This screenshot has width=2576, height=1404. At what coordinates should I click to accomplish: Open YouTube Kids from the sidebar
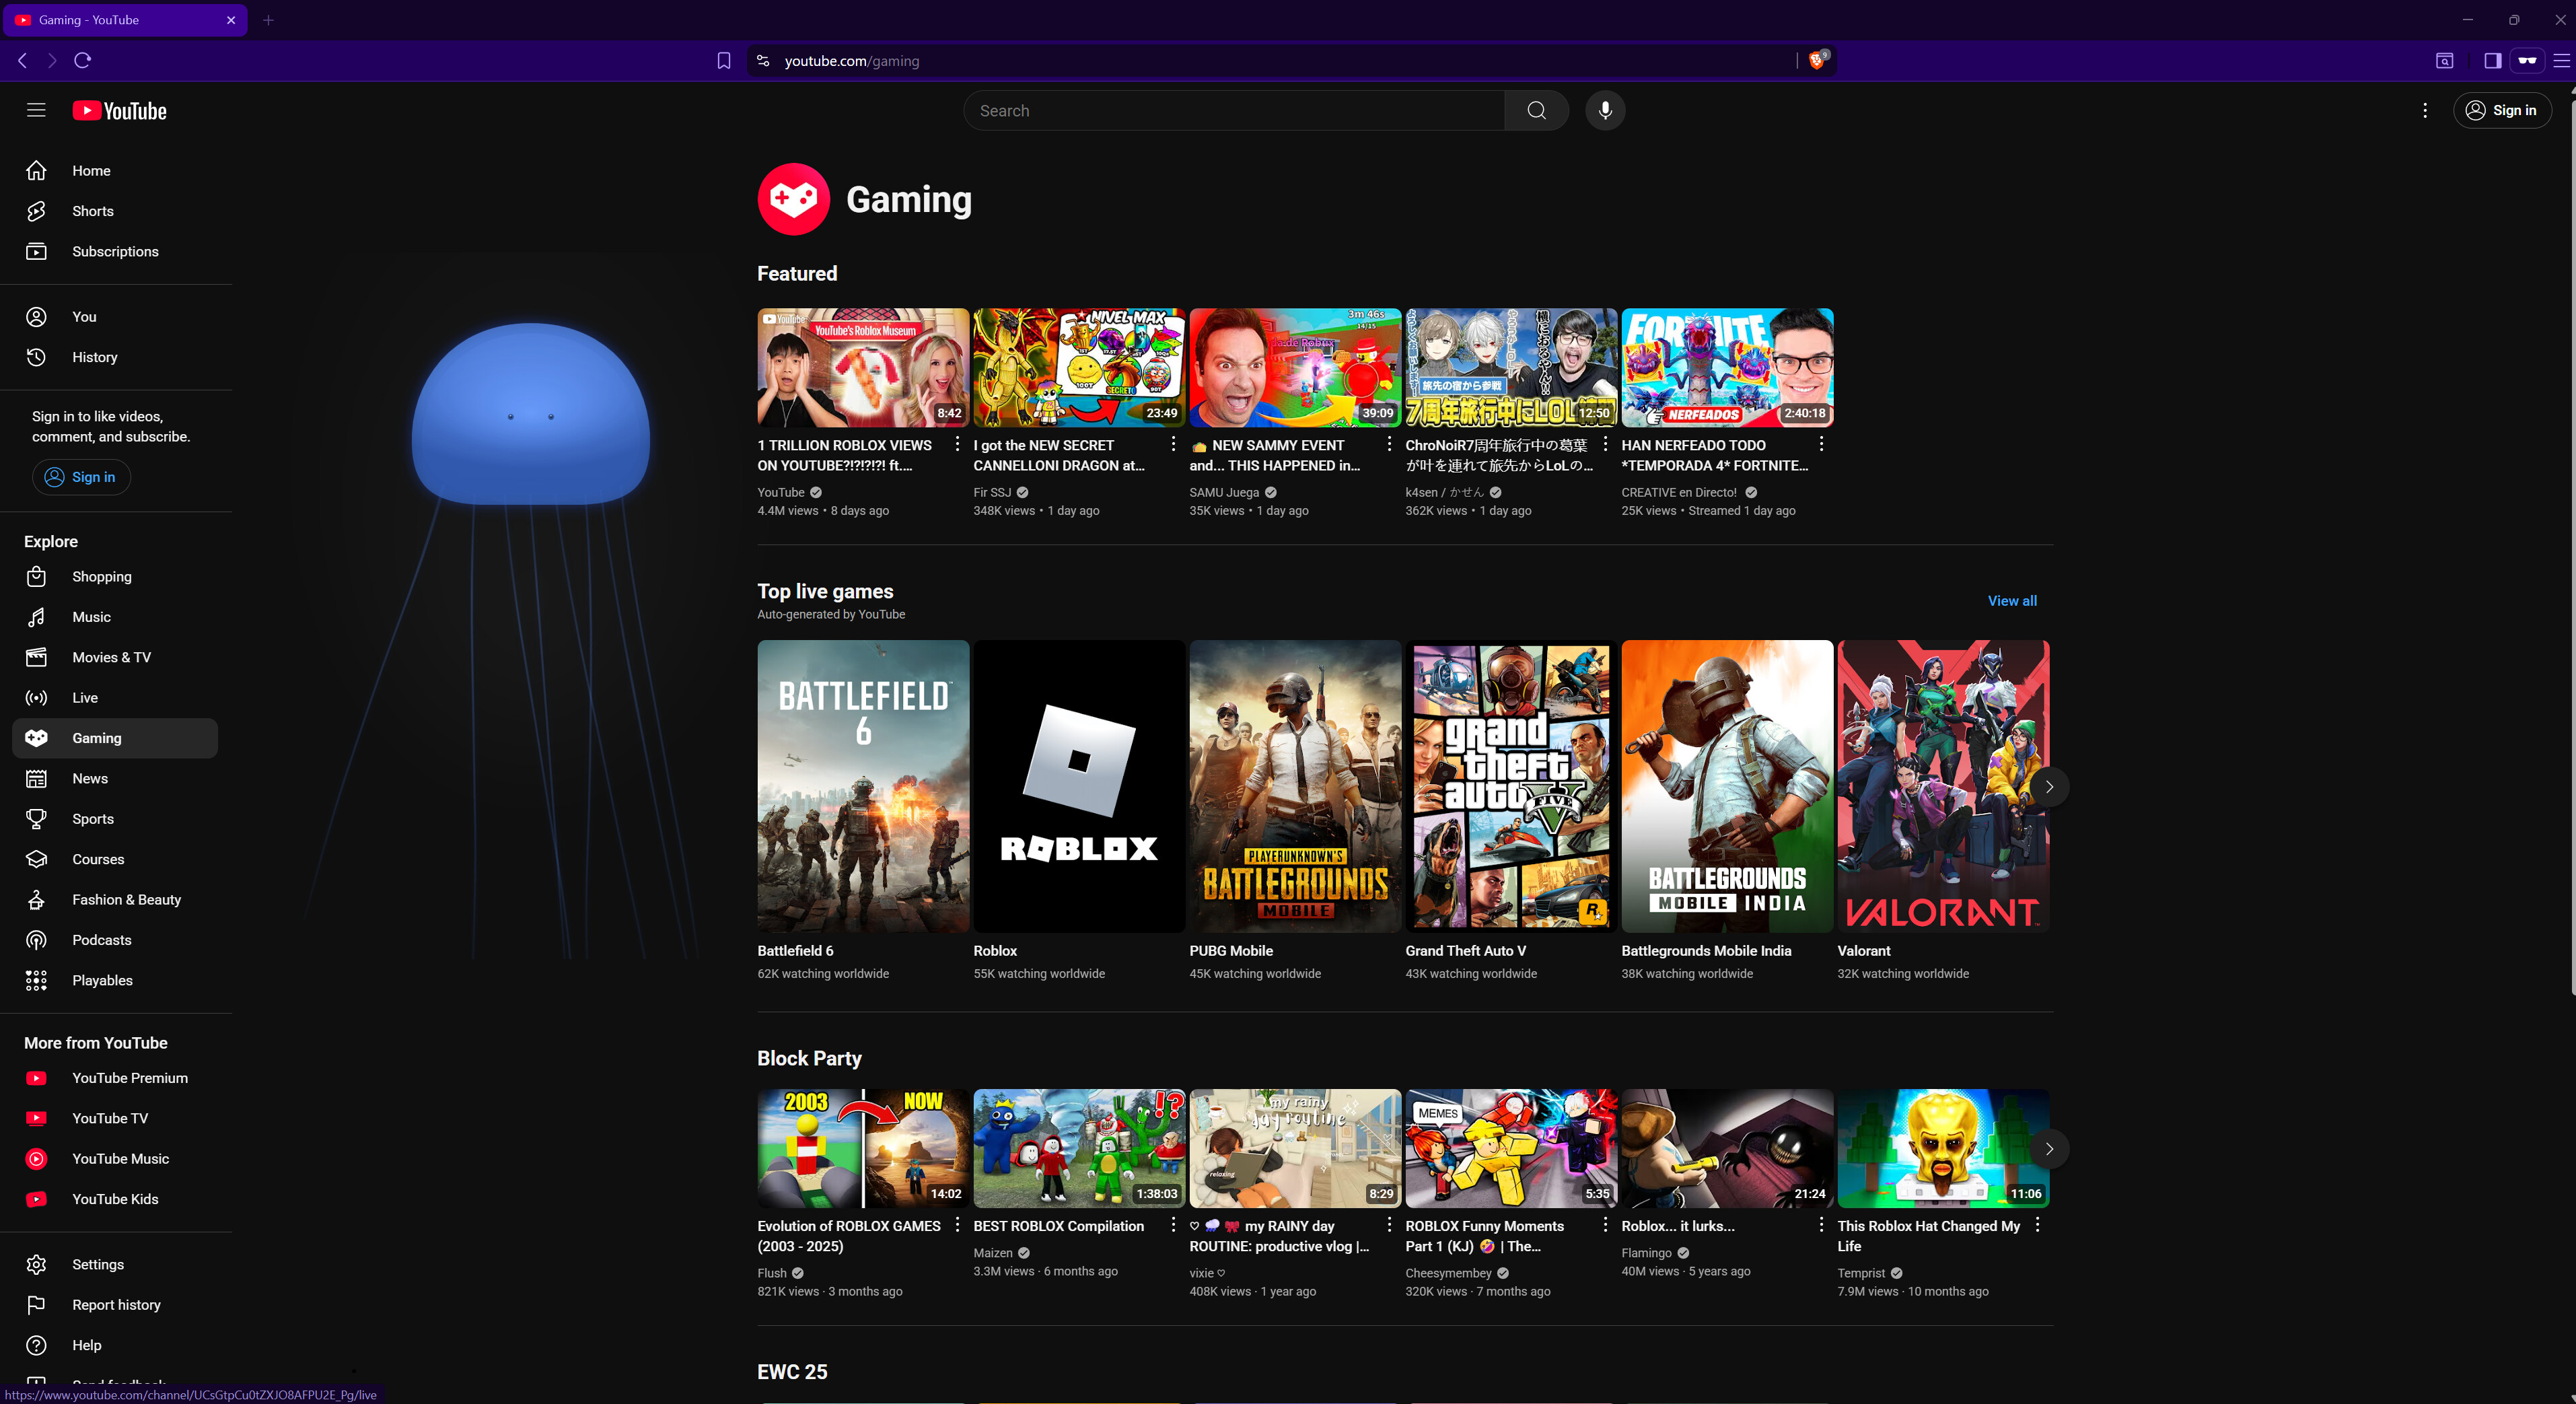coord(114,1199)
